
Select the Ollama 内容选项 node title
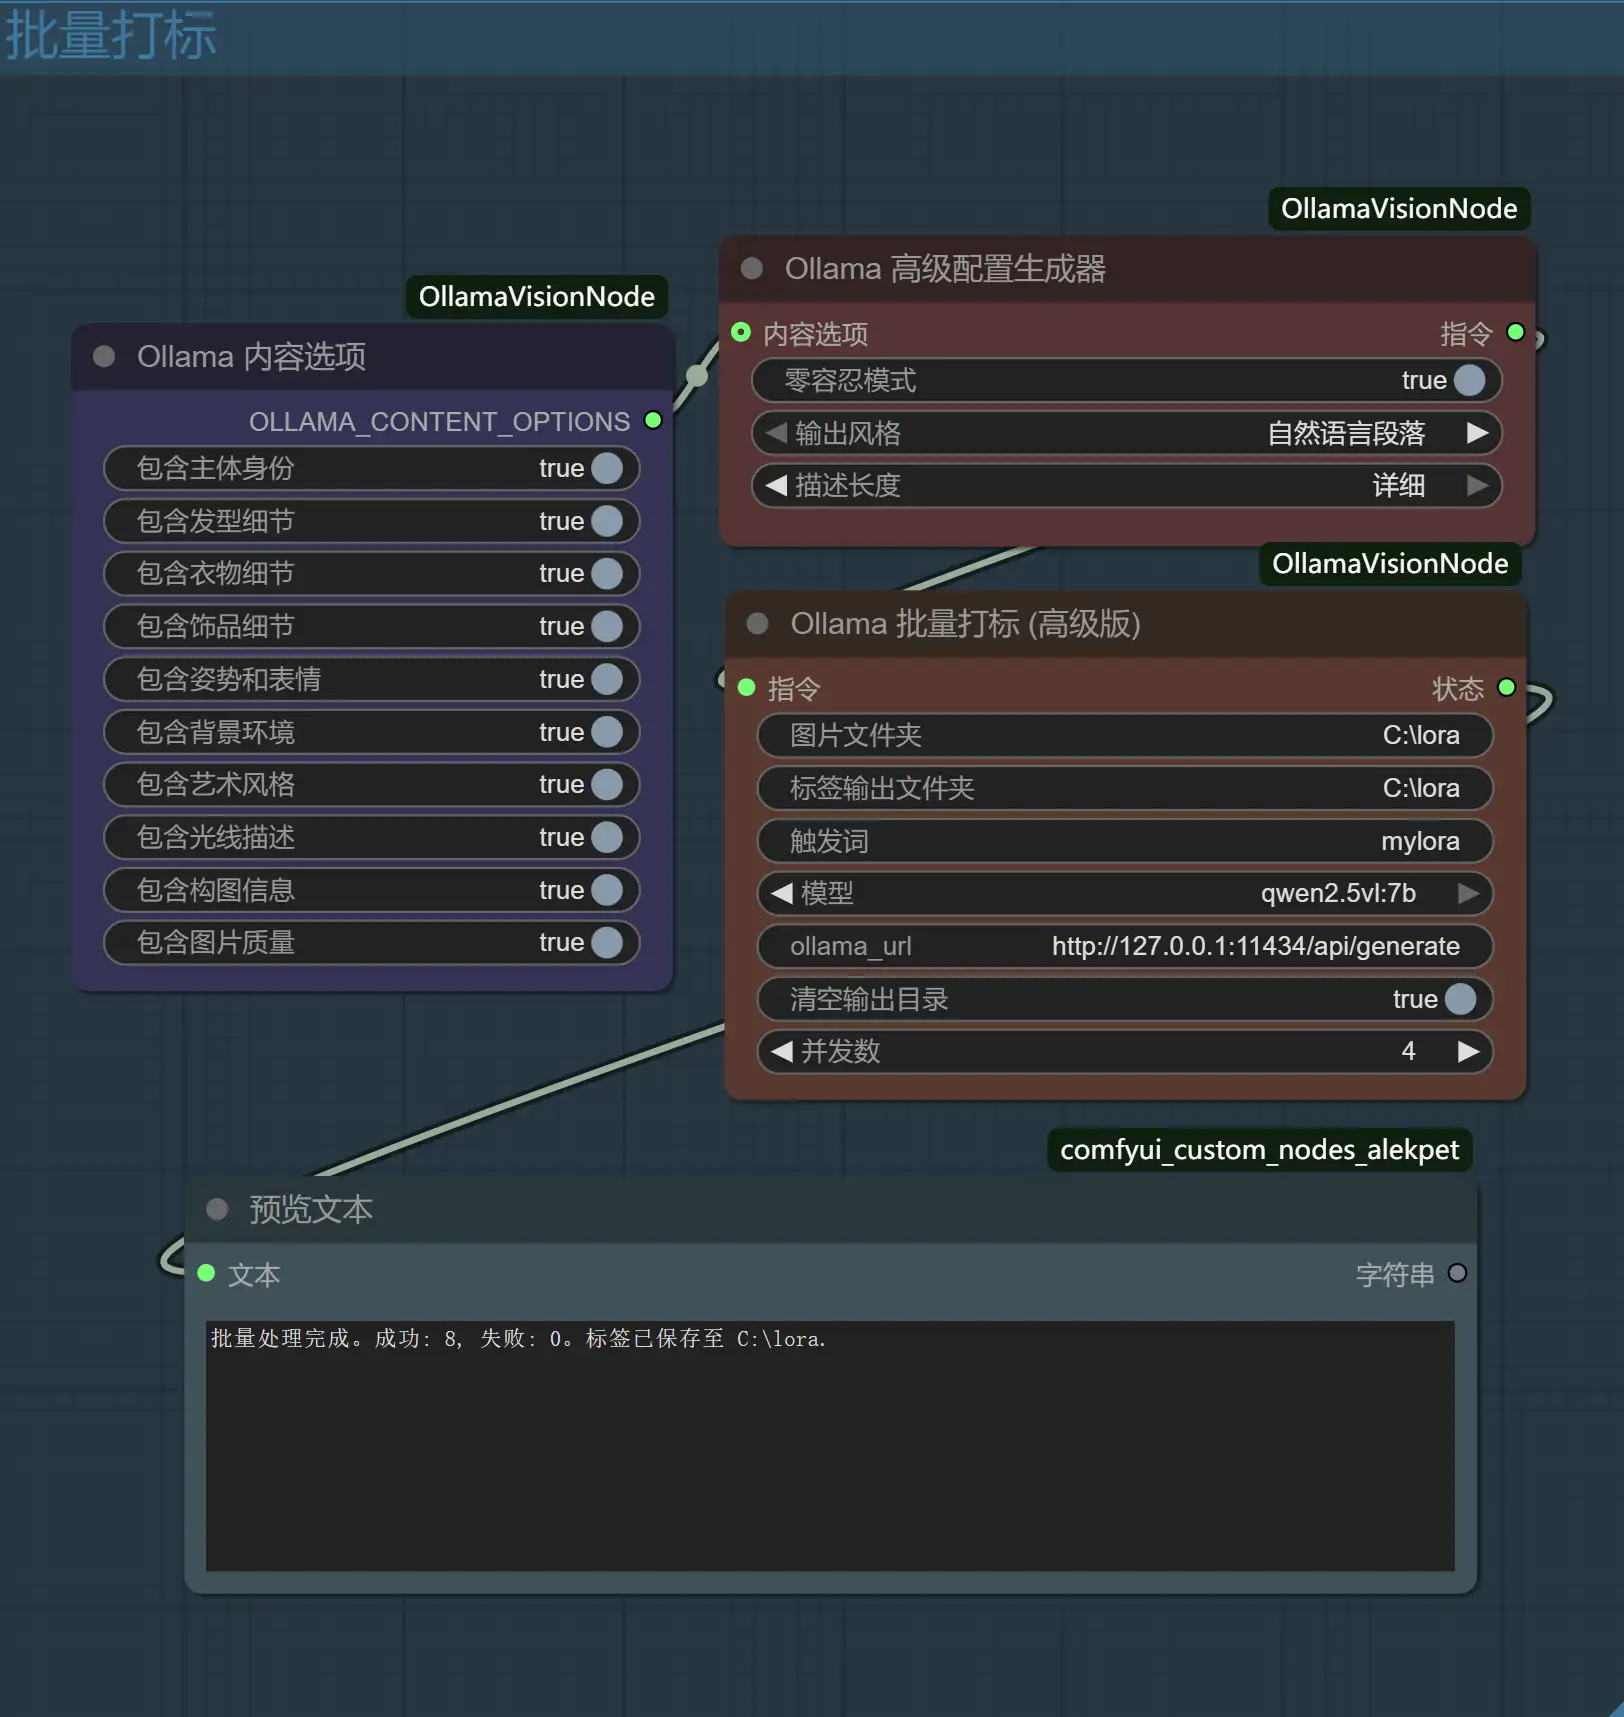(251, 357)
